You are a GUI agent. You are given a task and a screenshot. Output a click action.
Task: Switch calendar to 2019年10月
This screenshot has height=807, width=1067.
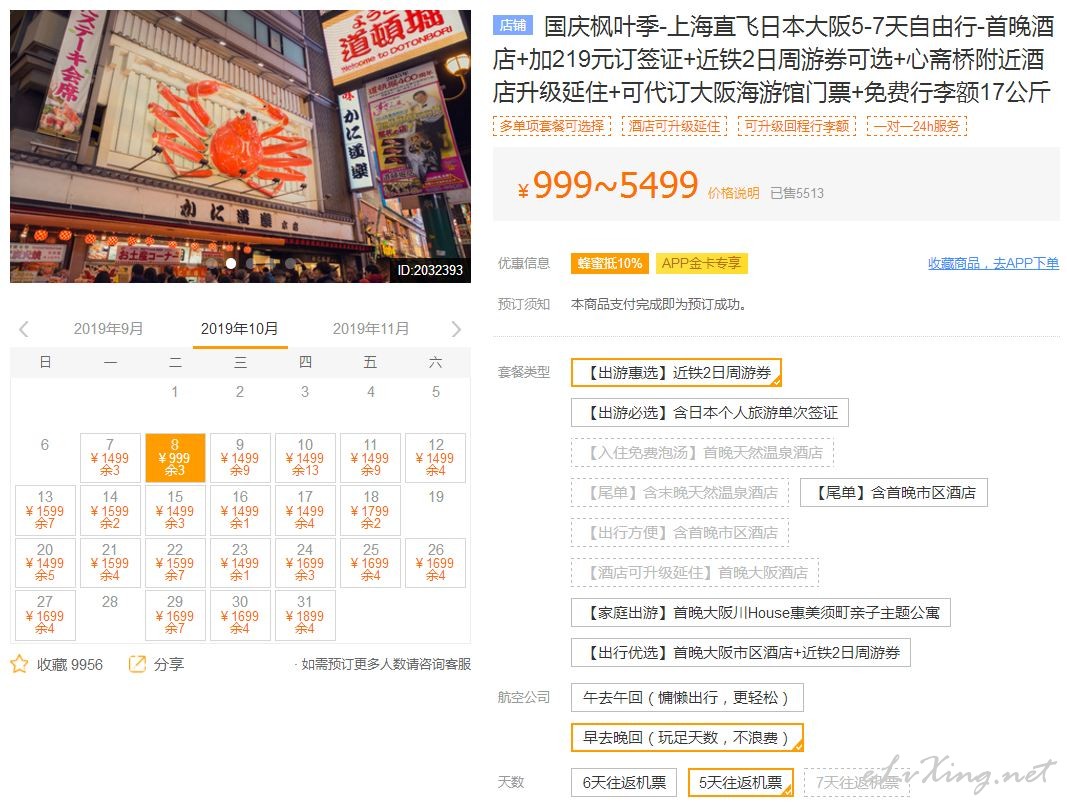pyautogui.click(x=240, y=329)
